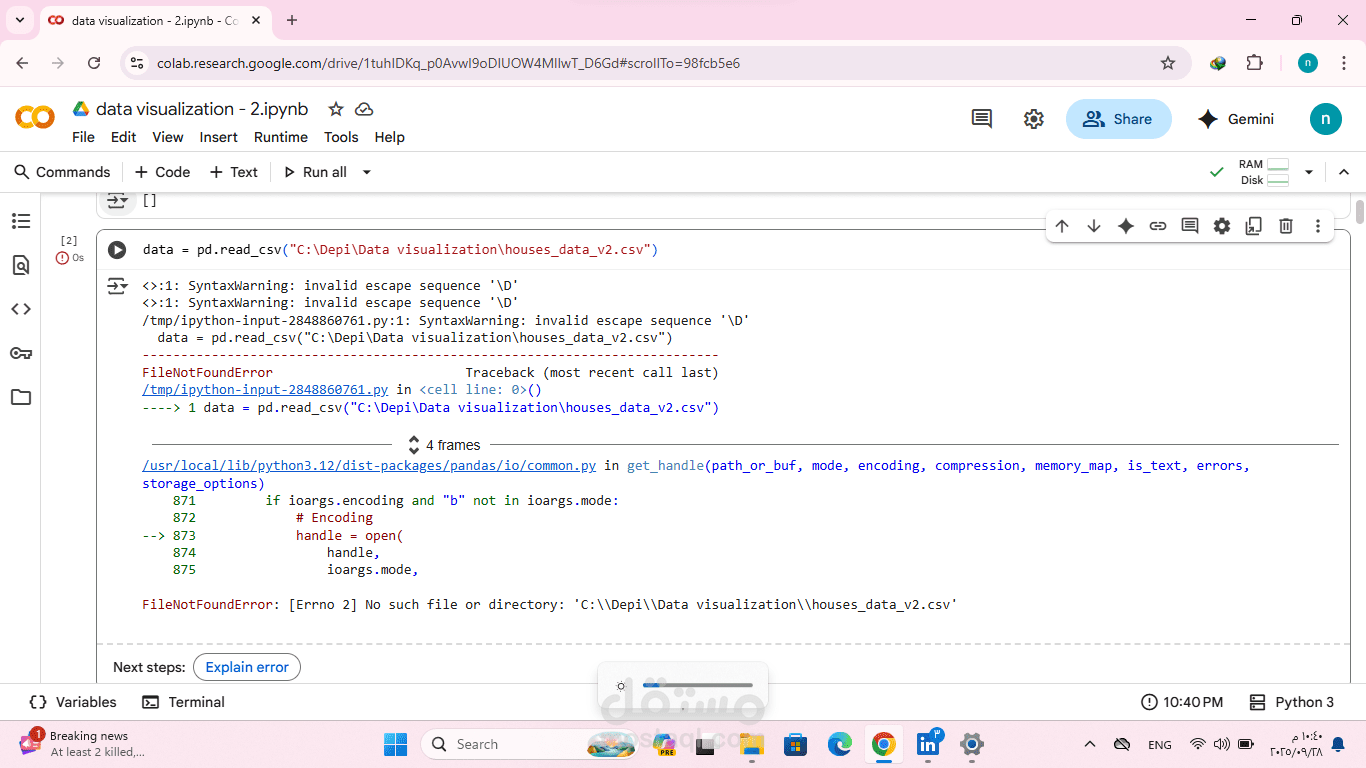Adjust the brightness slider popup
Viewport: 1366px width, 768px height.
(x=698, y=686)
